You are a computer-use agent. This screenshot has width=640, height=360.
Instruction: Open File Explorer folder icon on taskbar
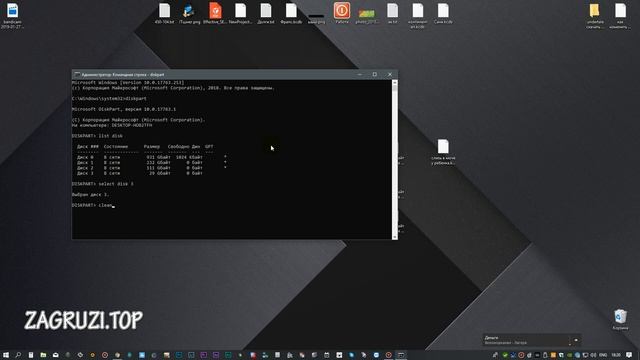[x=43, y=355]
